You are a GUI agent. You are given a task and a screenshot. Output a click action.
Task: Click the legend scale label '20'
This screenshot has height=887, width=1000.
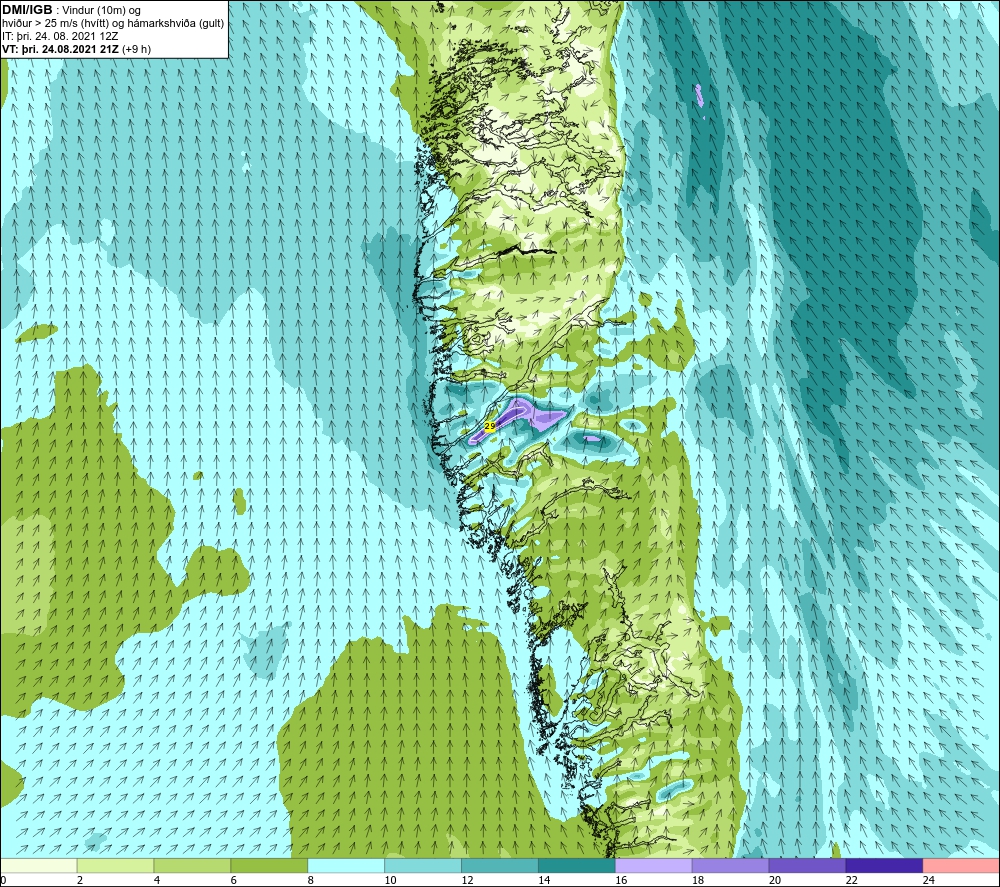coord(775,880)
